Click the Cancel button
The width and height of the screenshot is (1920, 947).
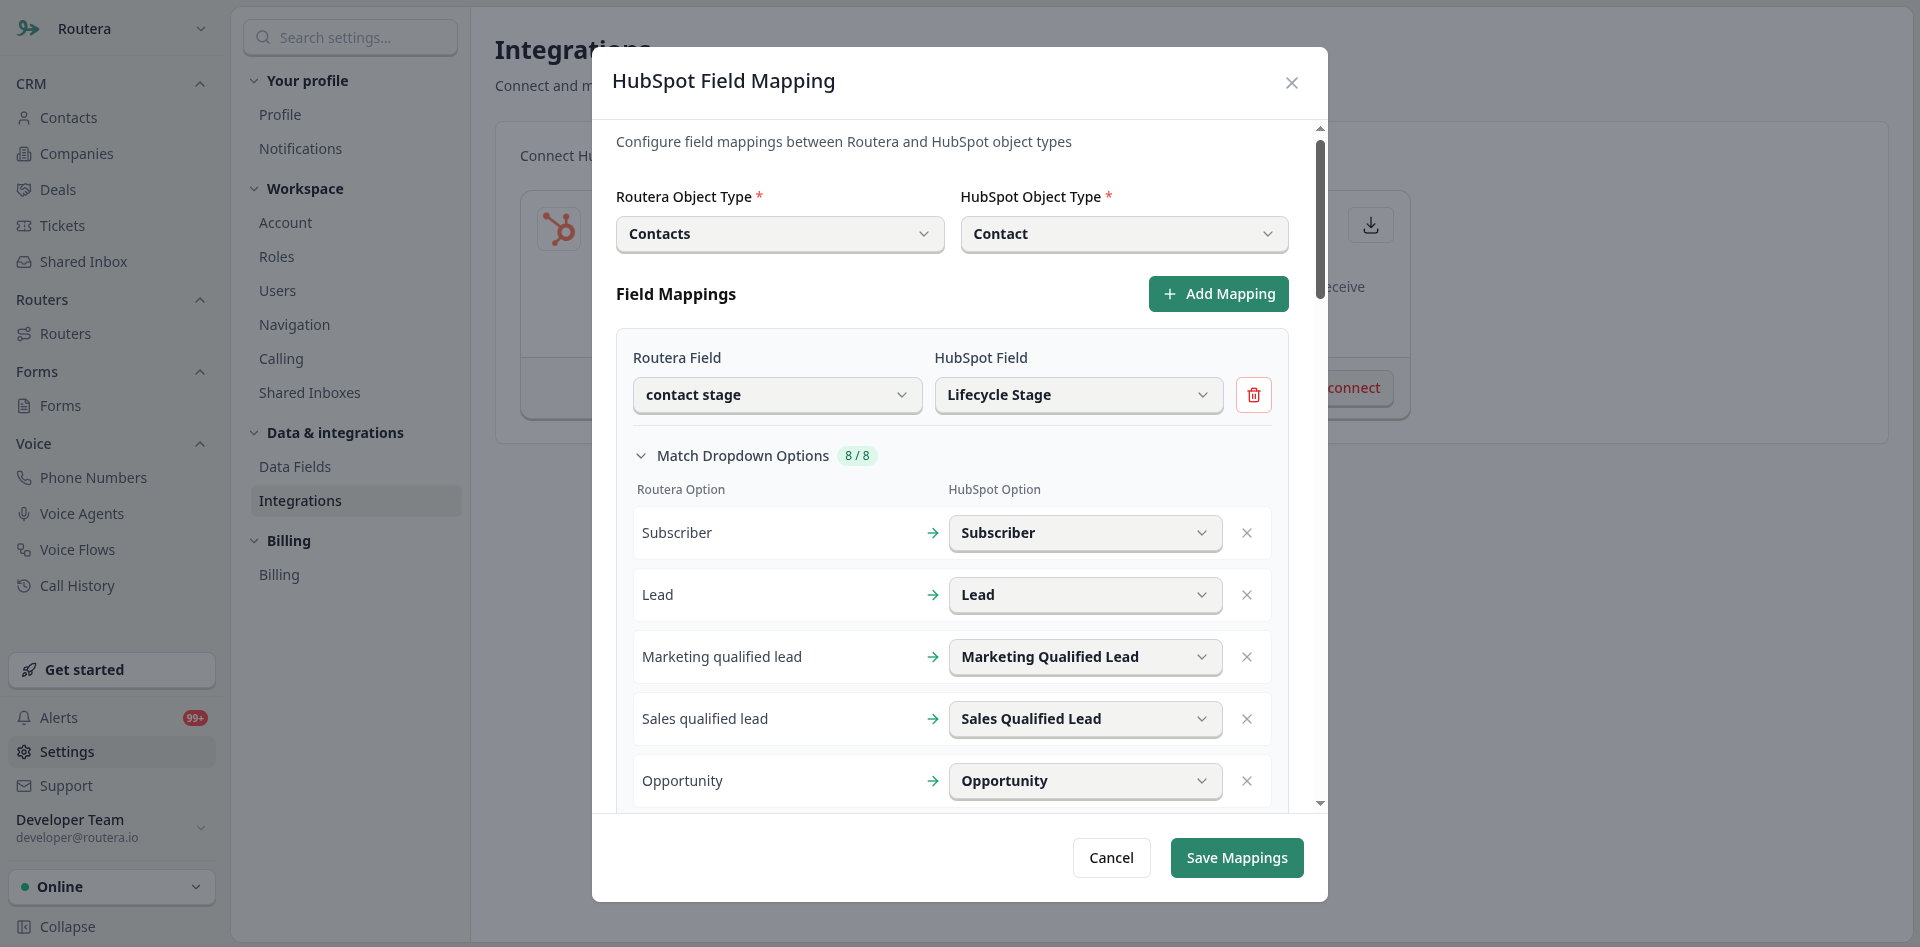1111,858
